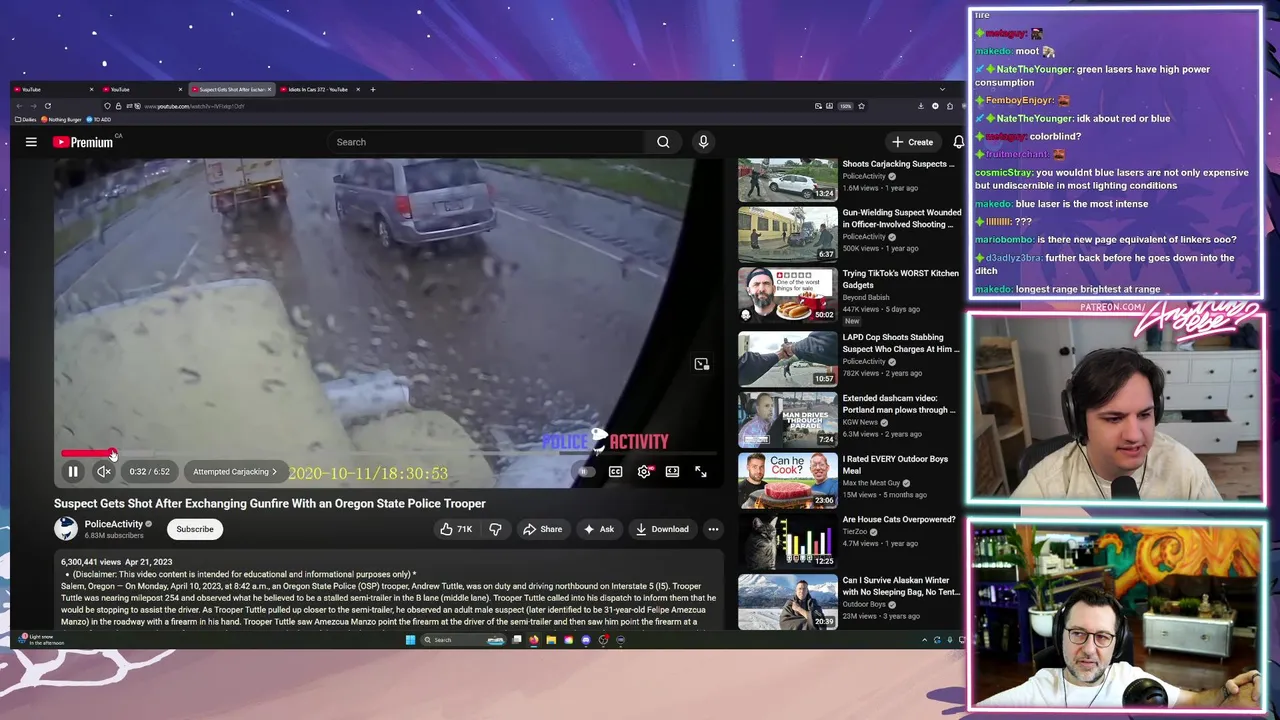Open the more actions three-dot menu
The height and width of the screenshot is (720, 1280).
coord(713,529)
